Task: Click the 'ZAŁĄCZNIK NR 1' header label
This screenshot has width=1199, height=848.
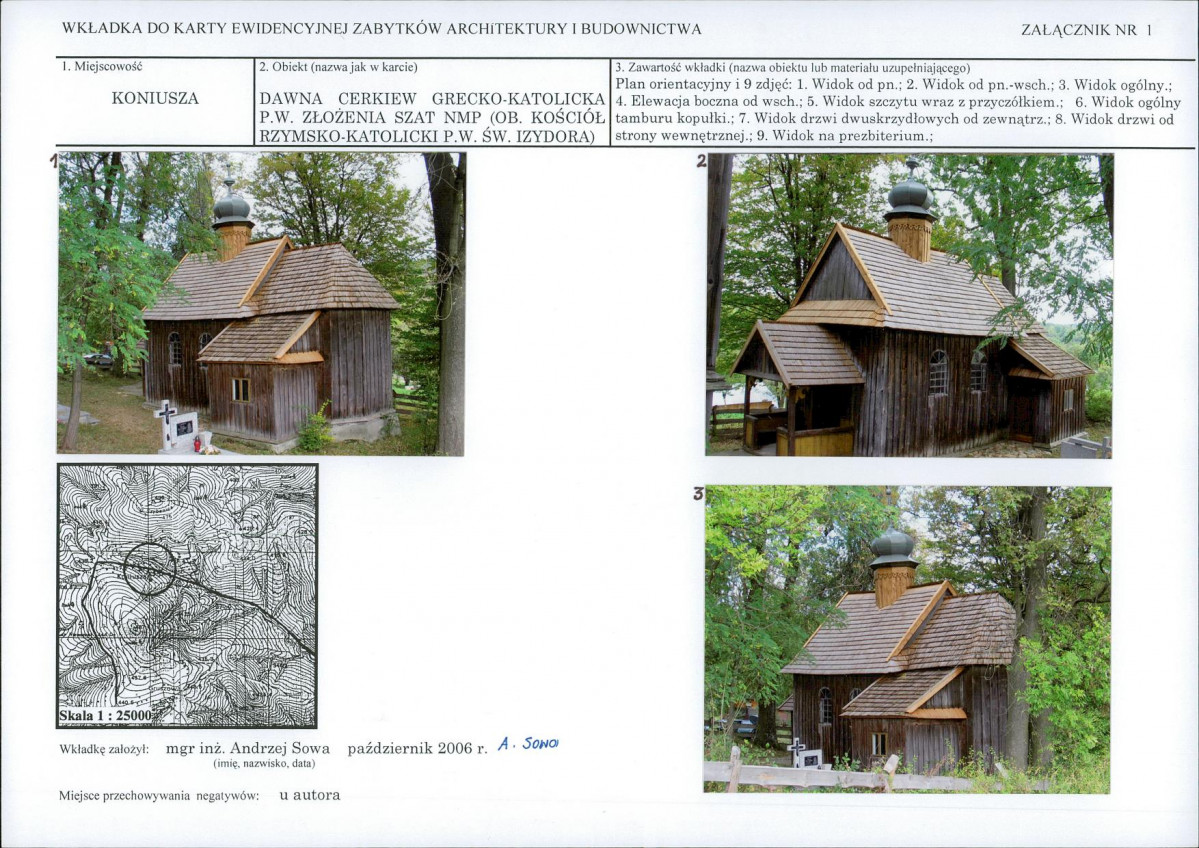Action: tap(1086, 30)
